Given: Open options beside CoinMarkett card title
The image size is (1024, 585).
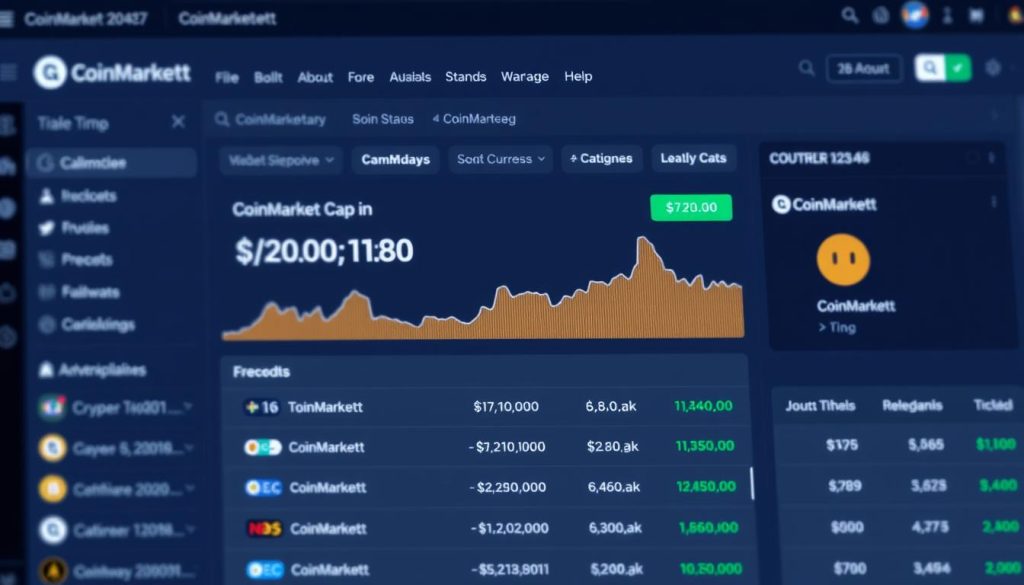Looking at the screenshot, I should [994, 202].
